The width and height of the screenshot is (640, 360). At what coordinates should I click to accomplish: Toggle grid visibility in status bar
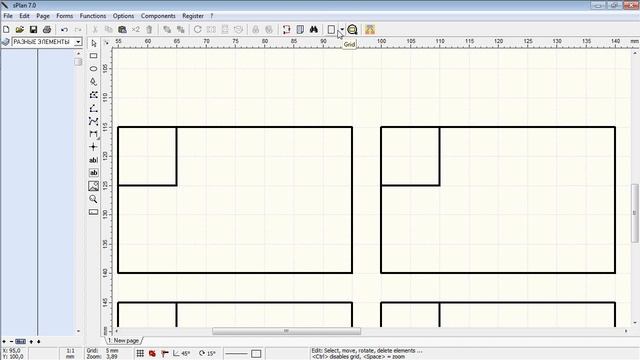tap(140, 353)
